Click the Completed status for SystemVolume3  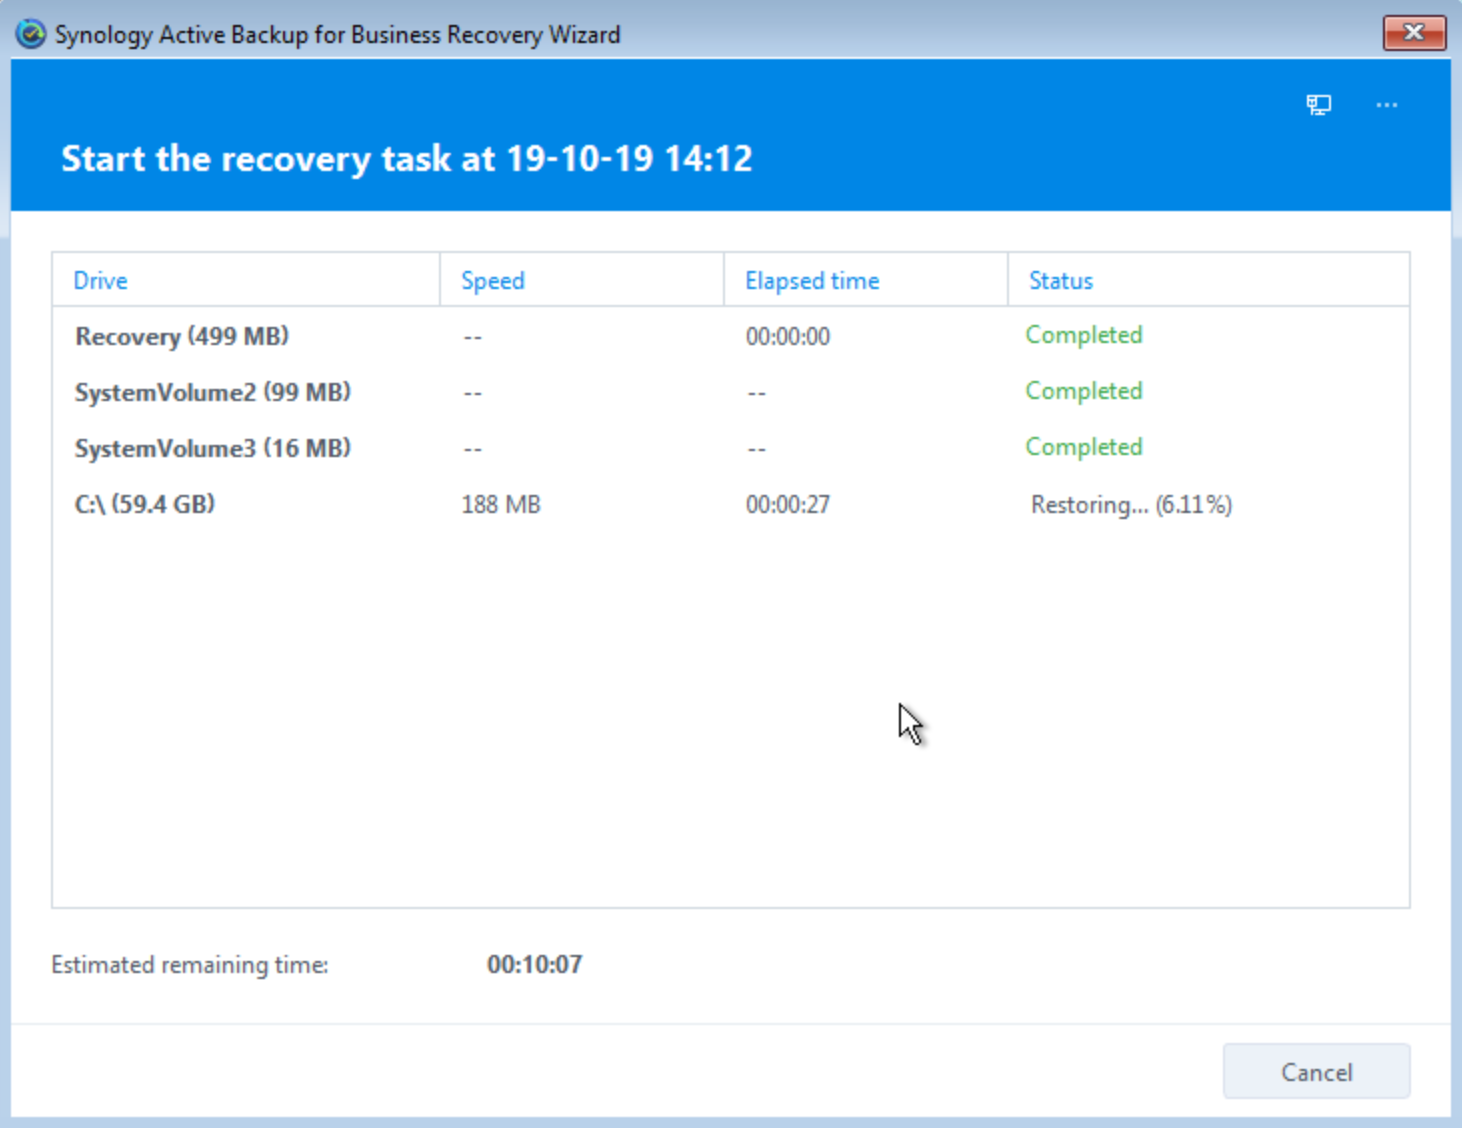(1084, 447)
